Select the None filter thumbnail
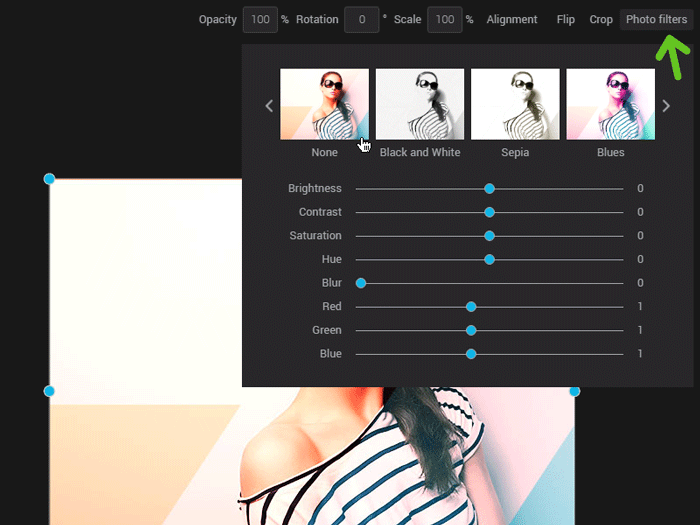Image resolution: width=700 pixels, height=525 pixels. (x=324, y=104)
